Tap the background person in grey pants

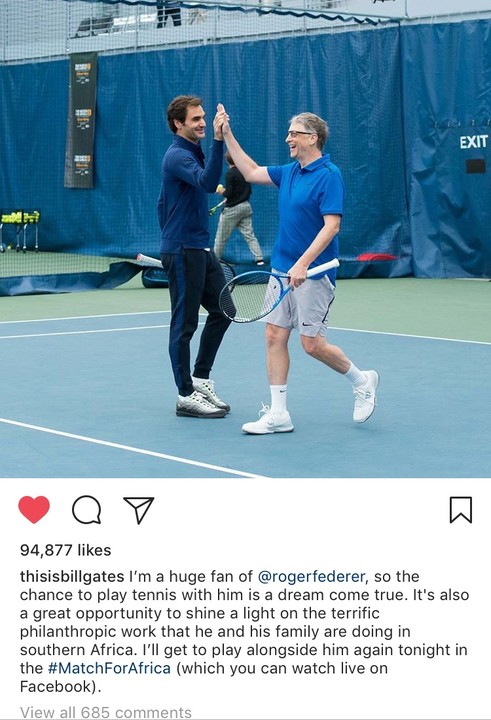(x=238, y=211)
